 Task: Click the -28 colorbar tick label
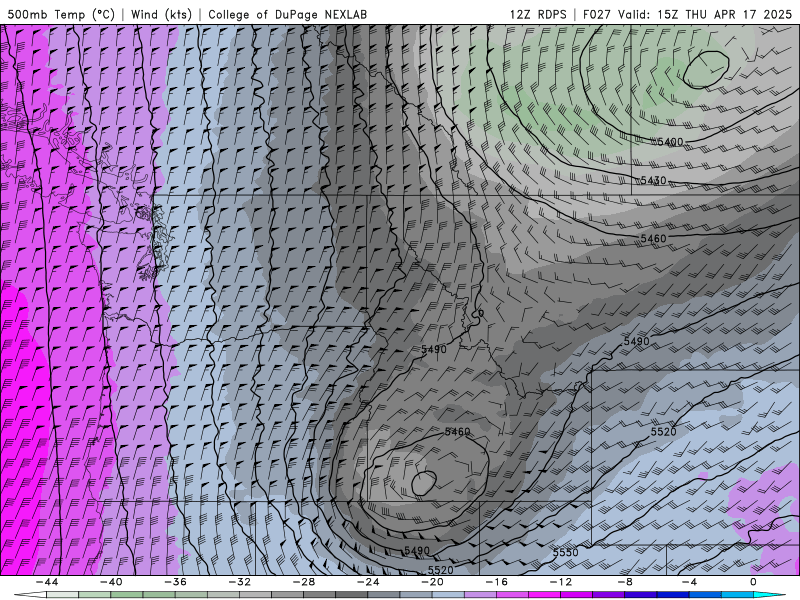pos(304,582)
